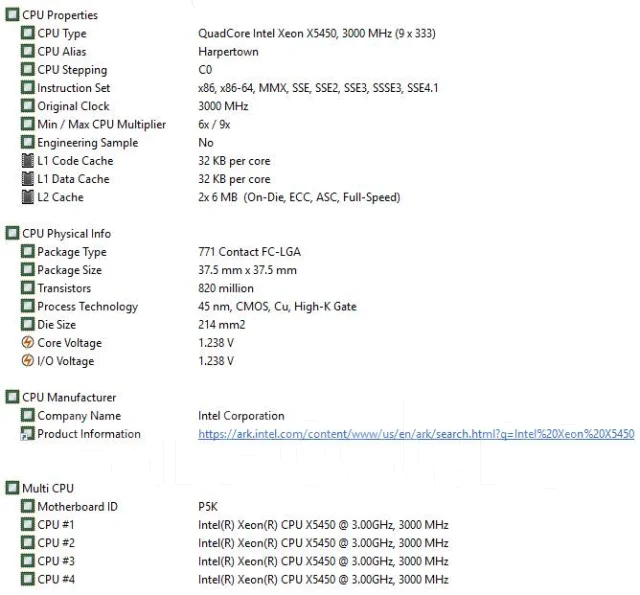Image resolution: width=640 pixels, height=595 pixels.
Task: Click the CPU #2 chip icon
Action: pyautogui.click(x=27, y=542)
